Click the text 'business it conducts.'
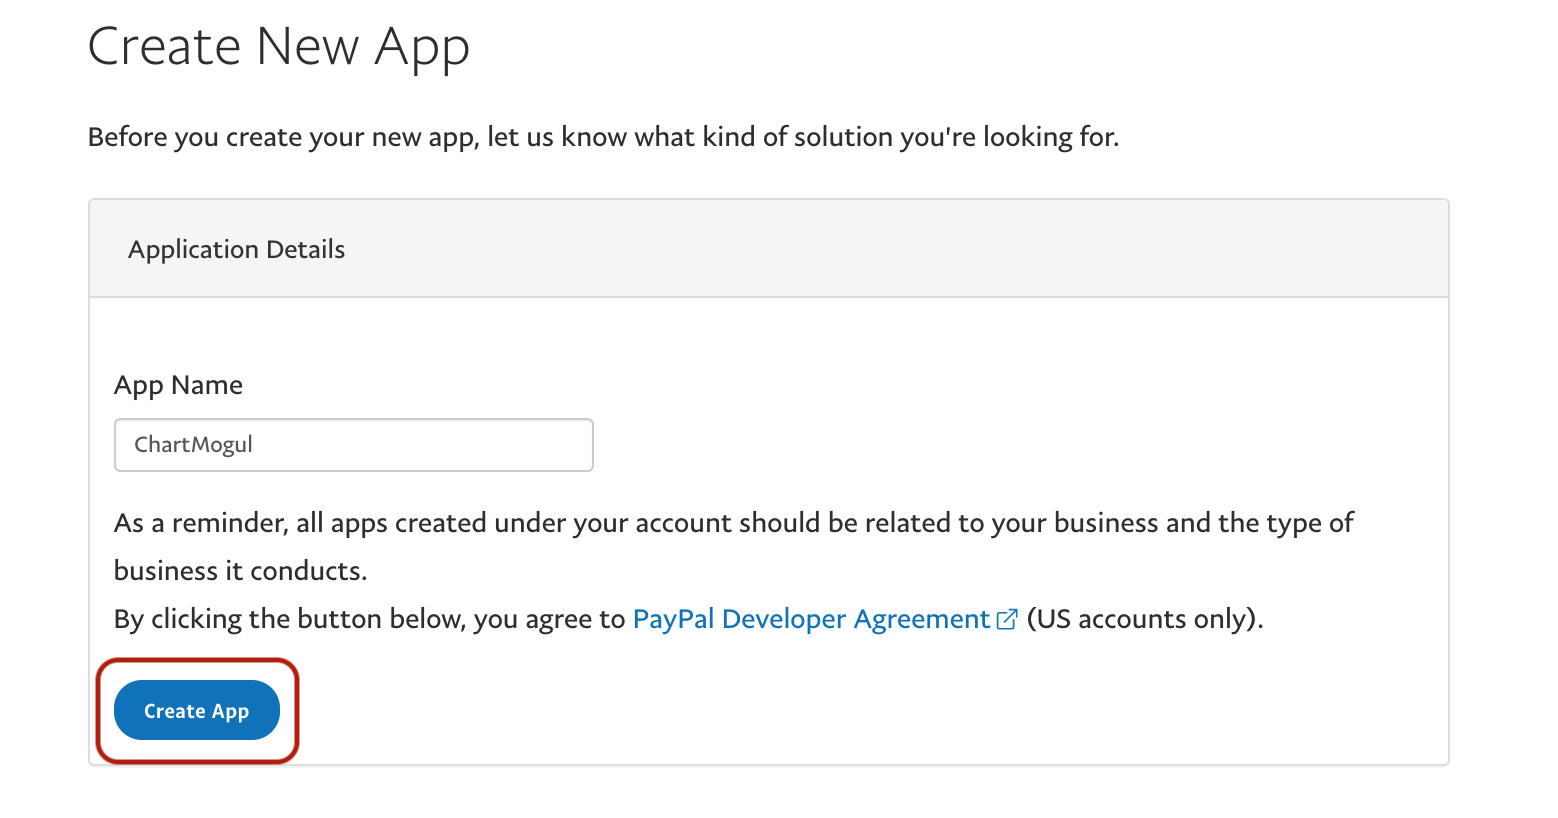 tap(241, 571)
